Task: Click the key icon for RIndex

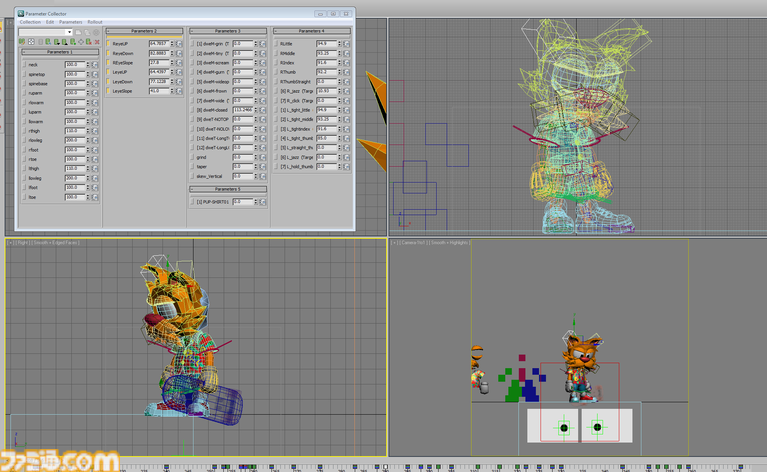Action: click(346, 63)
